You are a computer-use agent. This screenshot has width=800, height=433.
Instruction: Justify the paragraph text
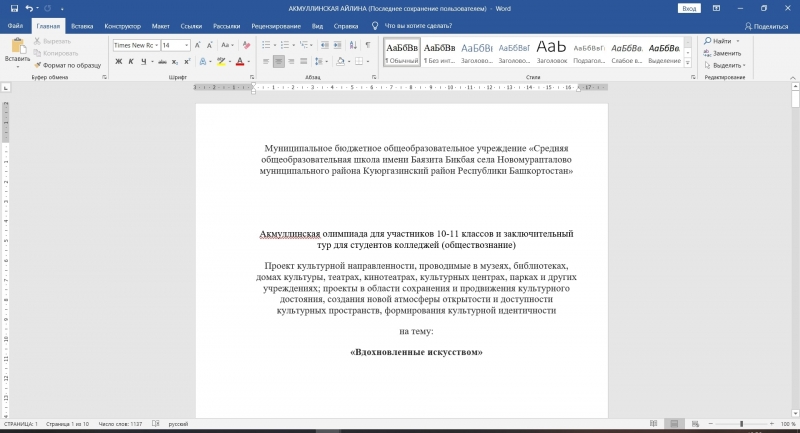[304, 62]
